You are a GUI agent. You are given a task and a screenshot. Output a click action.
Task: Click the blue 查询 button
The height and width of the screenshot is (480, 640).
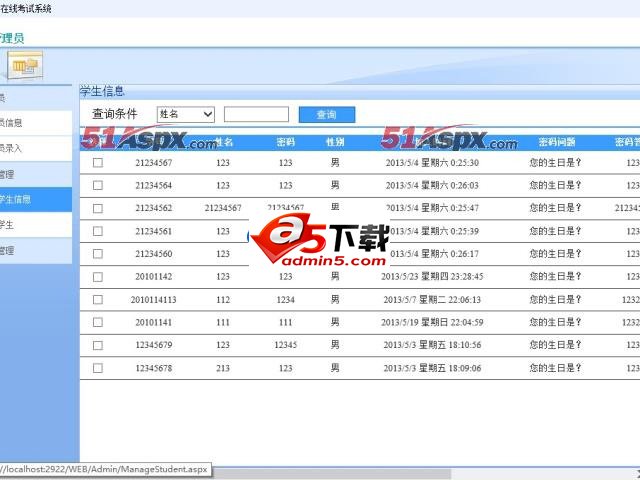327,115
